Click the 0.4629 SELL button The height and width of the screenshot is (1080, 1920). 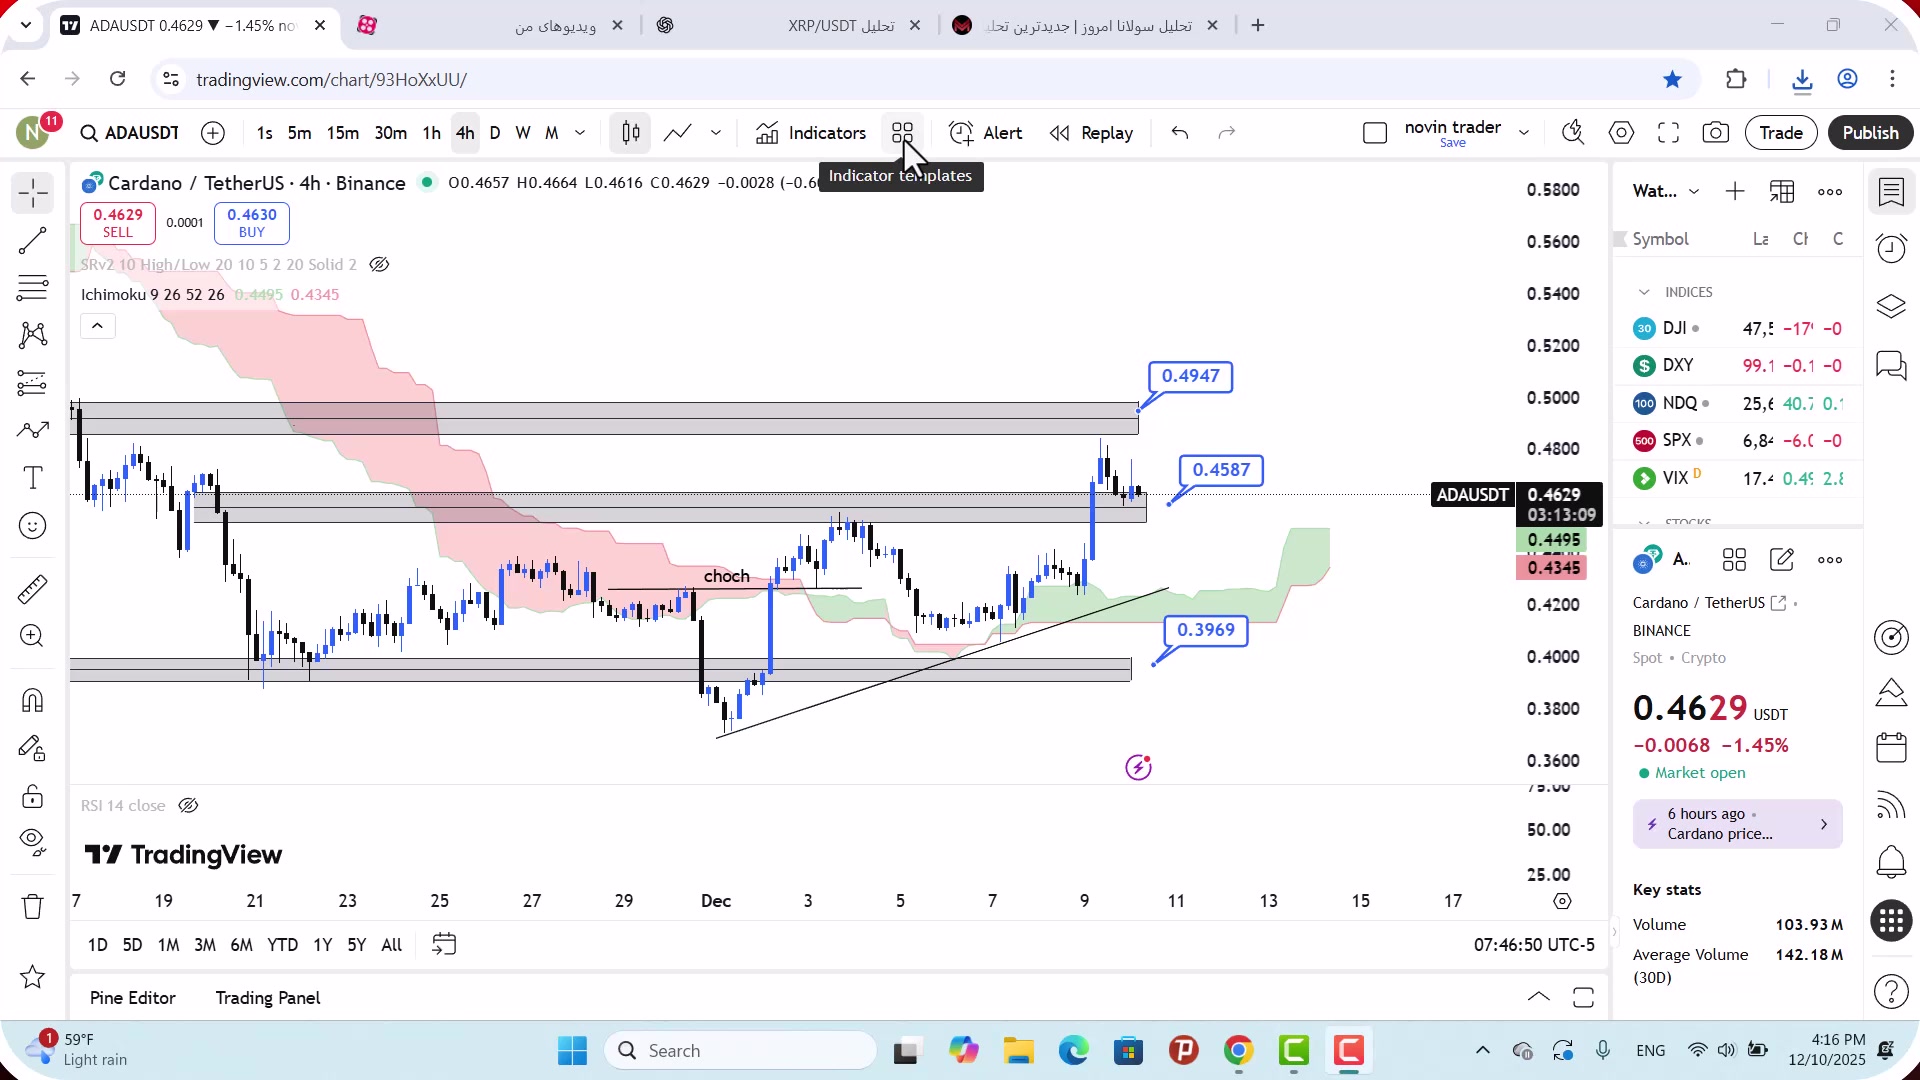pyautogui.click(x=118, y=223)
